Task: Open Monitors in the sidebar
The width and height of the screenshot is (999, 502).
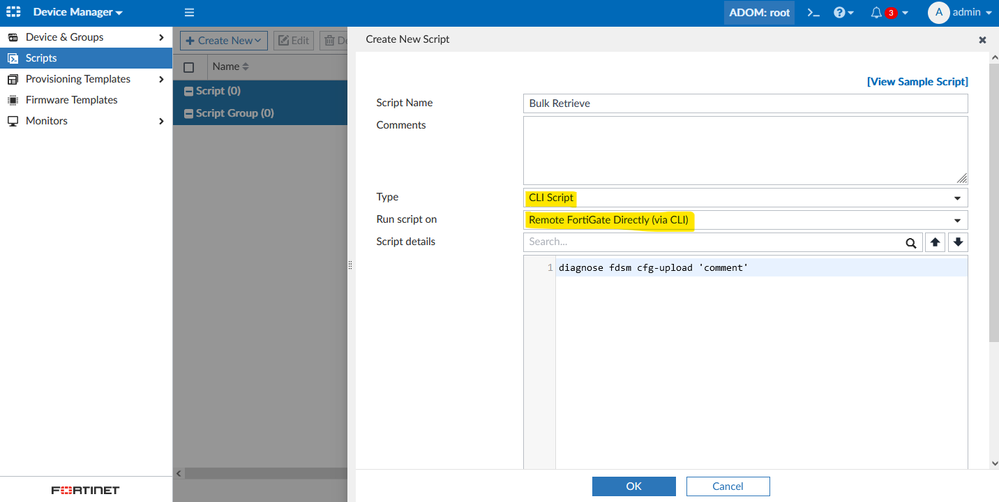Action: pyautogui.click(x=86, y=121)
